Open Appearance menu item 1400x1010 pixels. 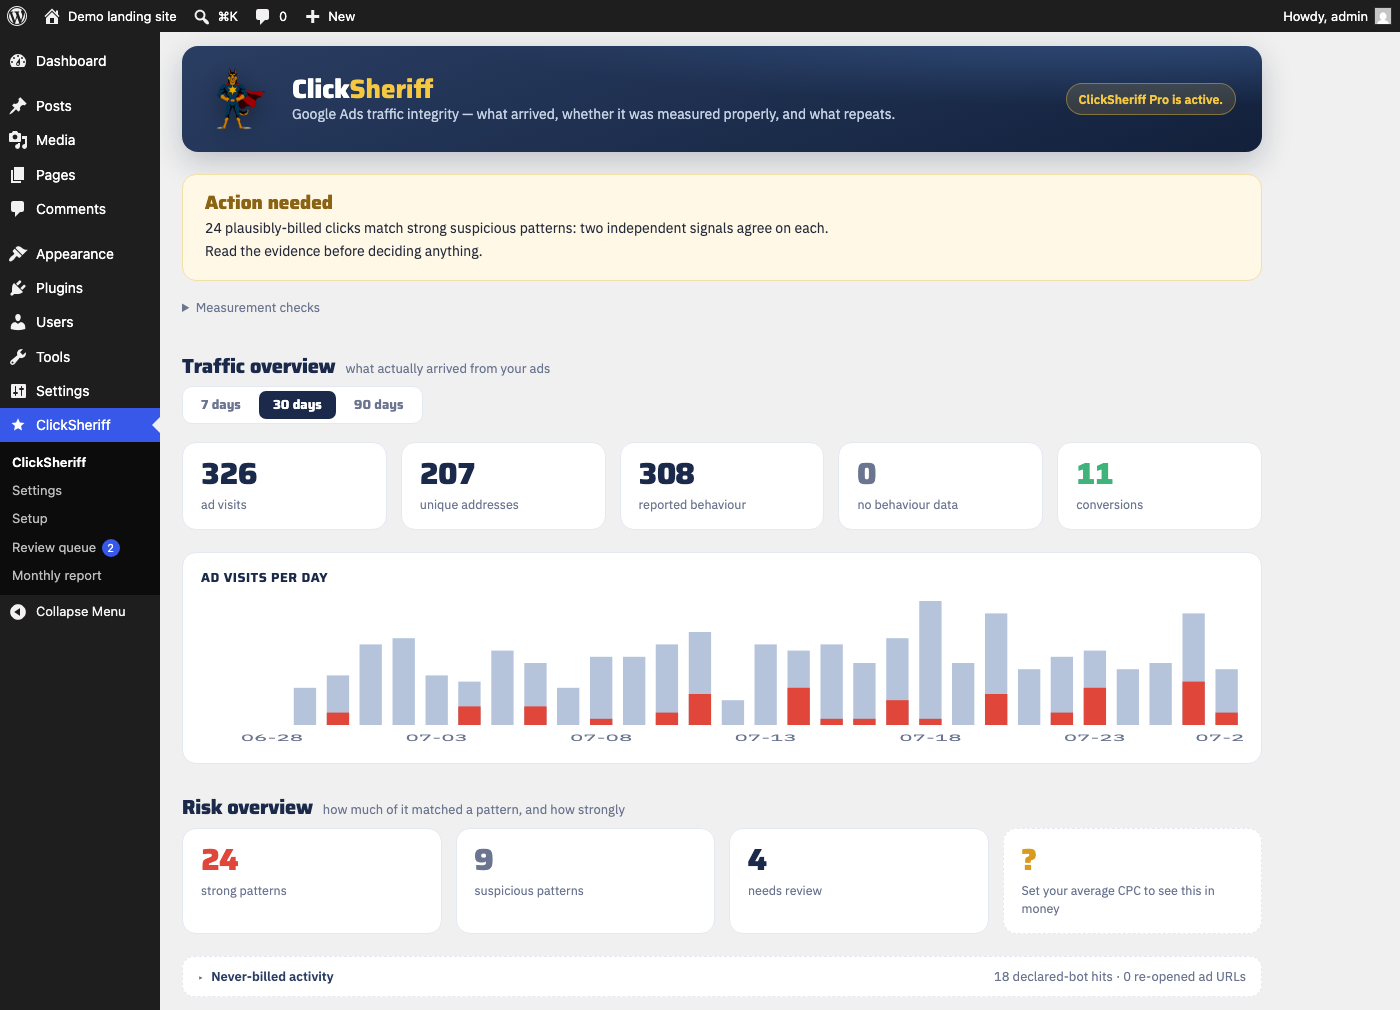point(80,254)
